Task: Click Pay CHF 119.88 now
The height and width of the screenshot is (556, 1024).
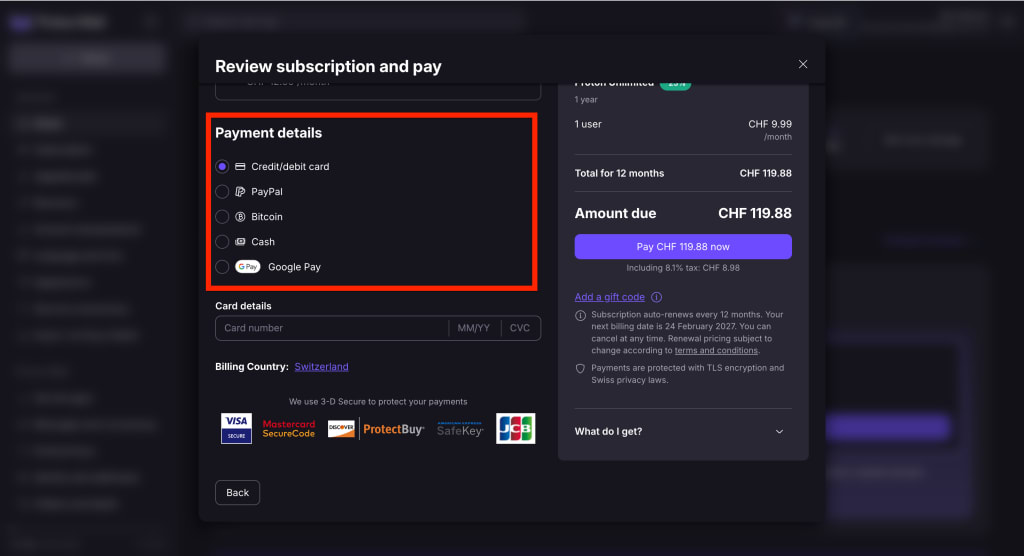Action: [683, 247]
